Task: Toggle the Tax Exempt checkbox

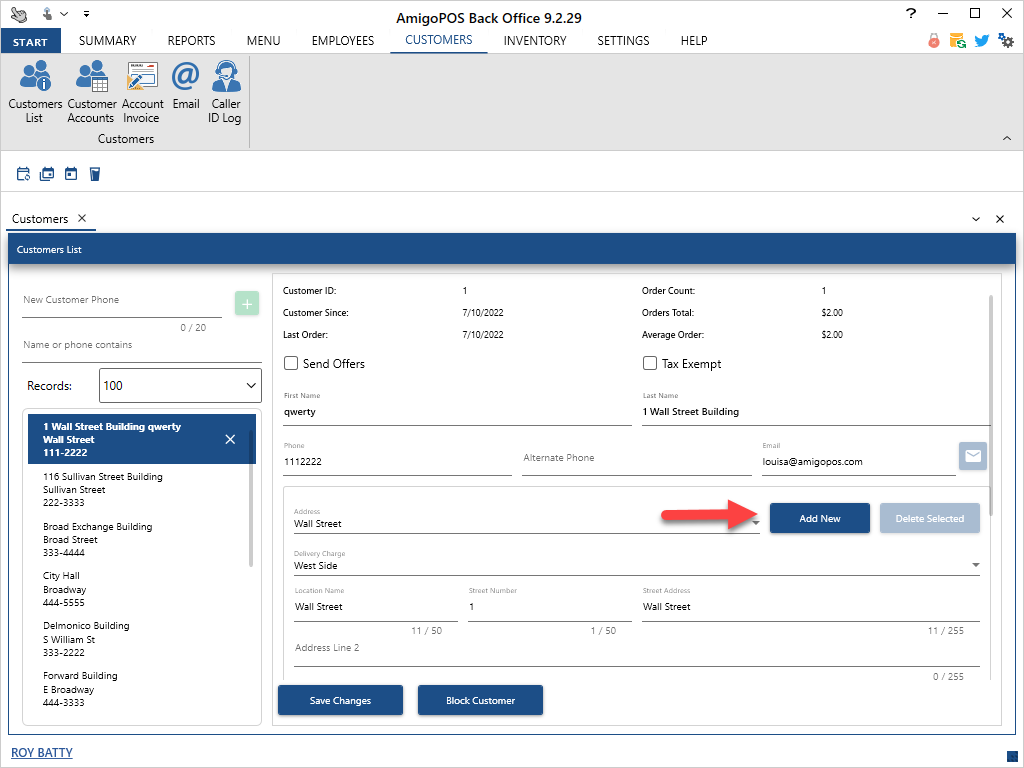Action: [x=650, y=364]
